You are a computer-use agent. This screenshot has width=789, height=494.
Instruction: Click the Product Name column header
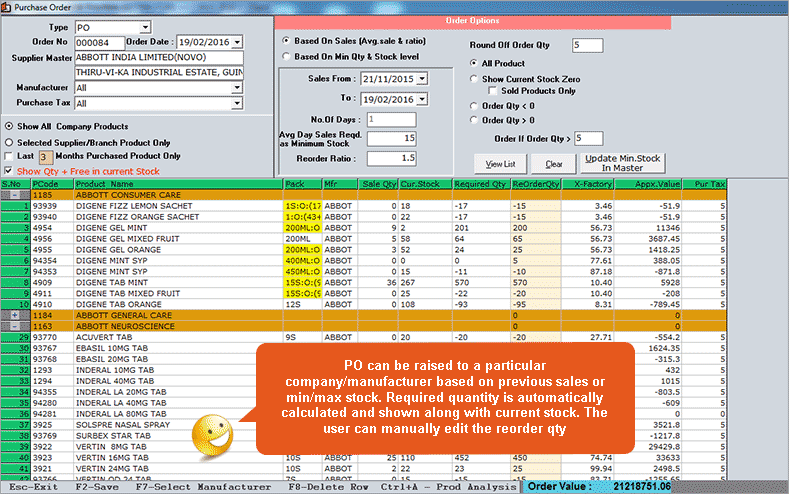[178, 184]
